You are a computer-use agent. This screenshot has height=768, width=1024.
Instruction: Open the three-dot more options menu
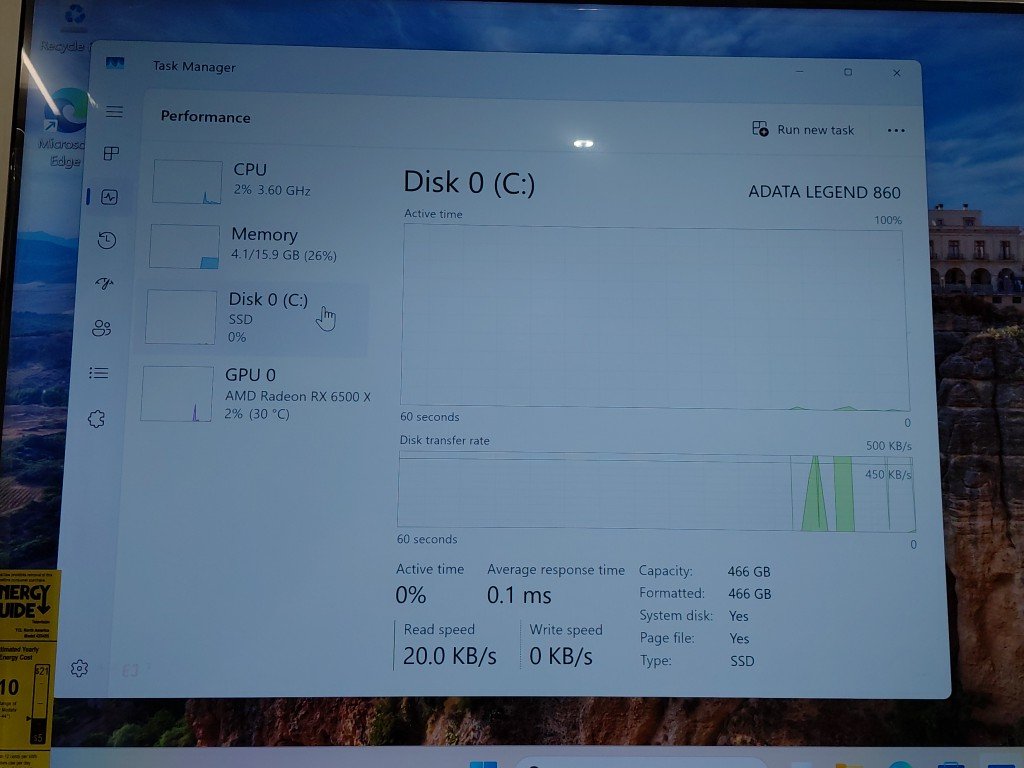[896, 130]
